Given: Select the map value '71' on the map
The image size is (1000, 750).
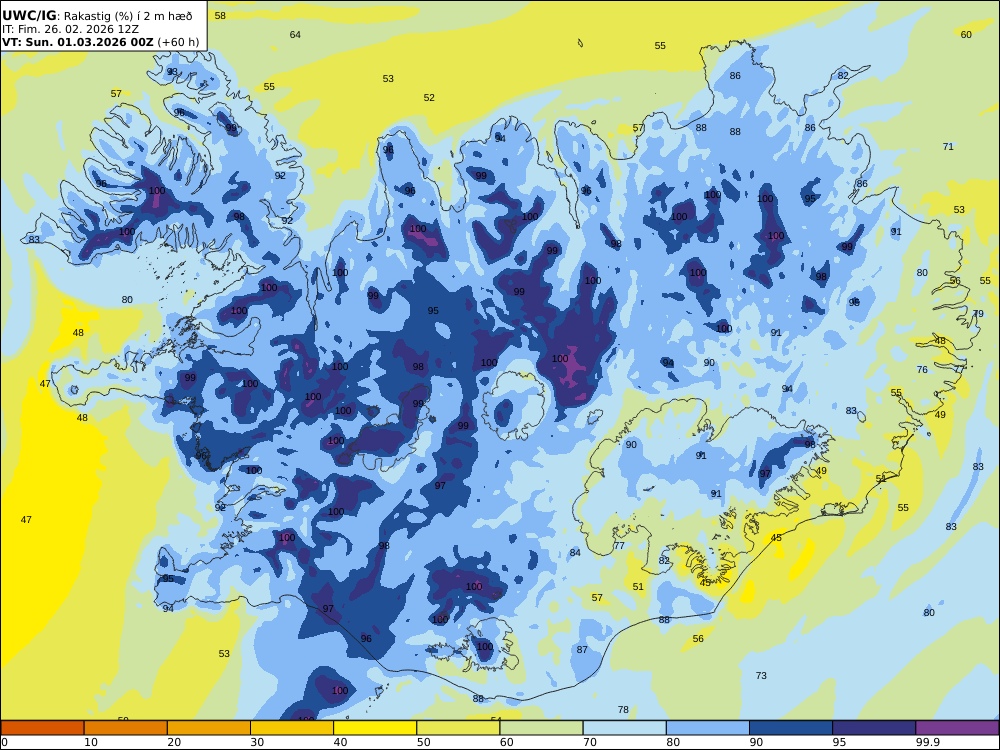Looking at the screenshot, I should pos(948,146).
